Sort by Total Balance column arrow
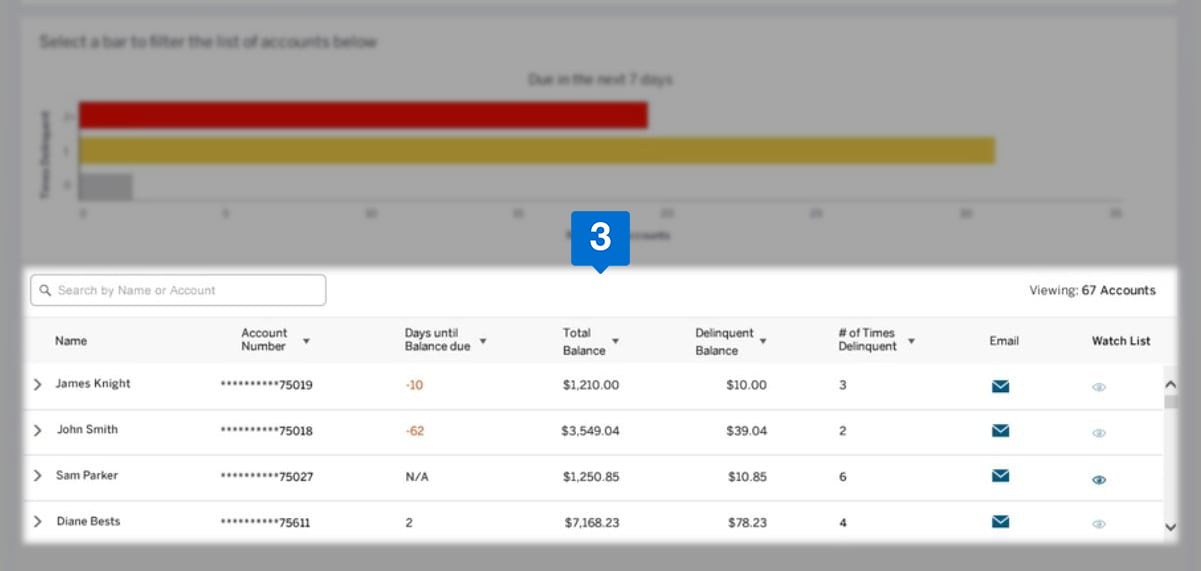 click(x=616, y=341)
